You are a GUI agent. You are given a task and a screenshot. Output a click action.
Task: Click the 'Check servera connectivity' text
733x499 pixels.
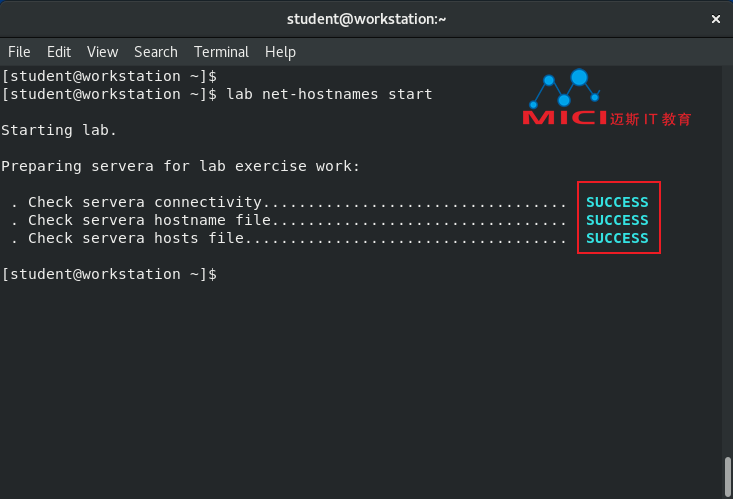click(x=145, y=202)
